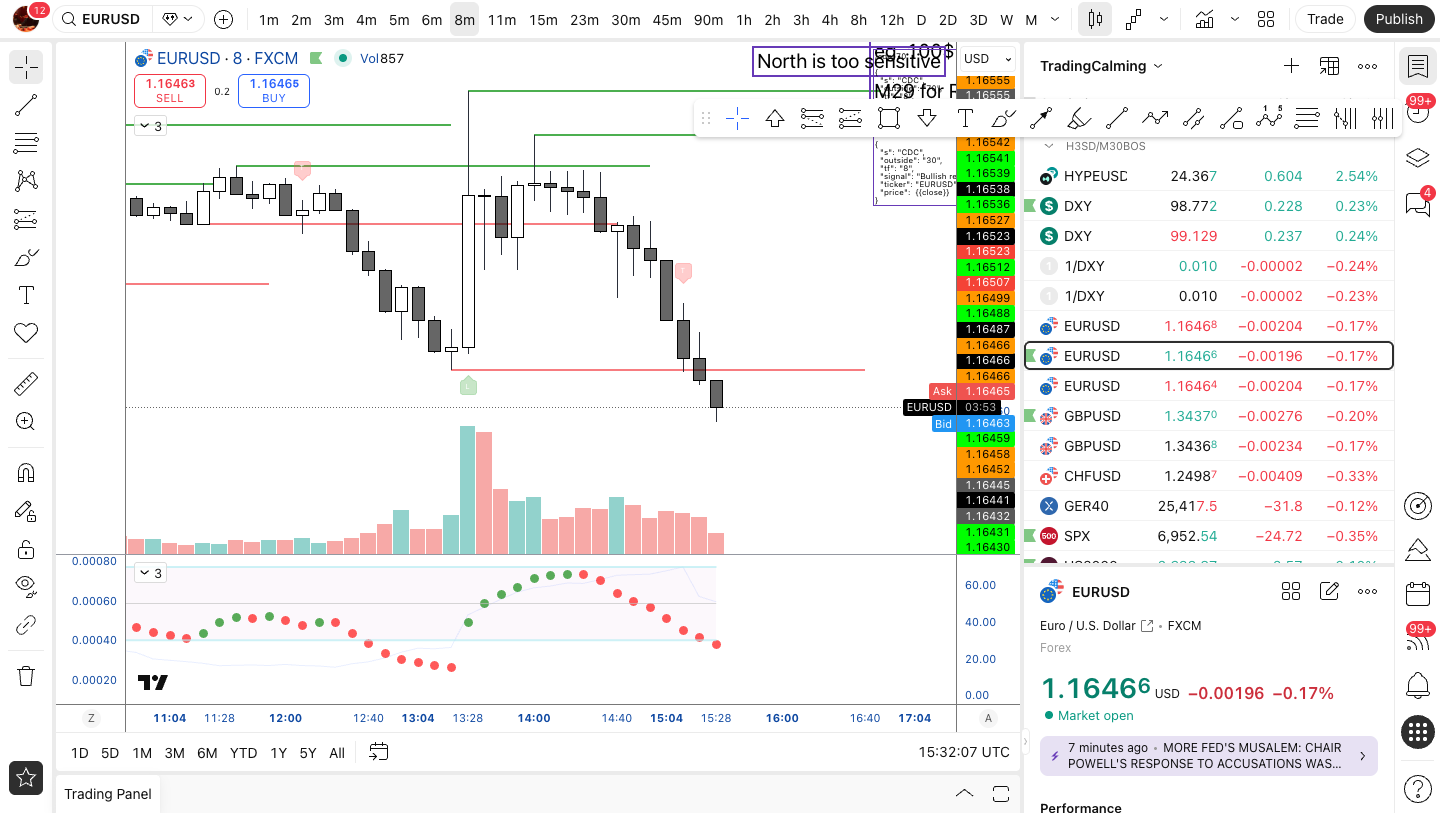Image resolution: width=1440 pixels, height=813 pixels.
Task: Click the trash remove objects icon
Action: [x=26, y=676]
